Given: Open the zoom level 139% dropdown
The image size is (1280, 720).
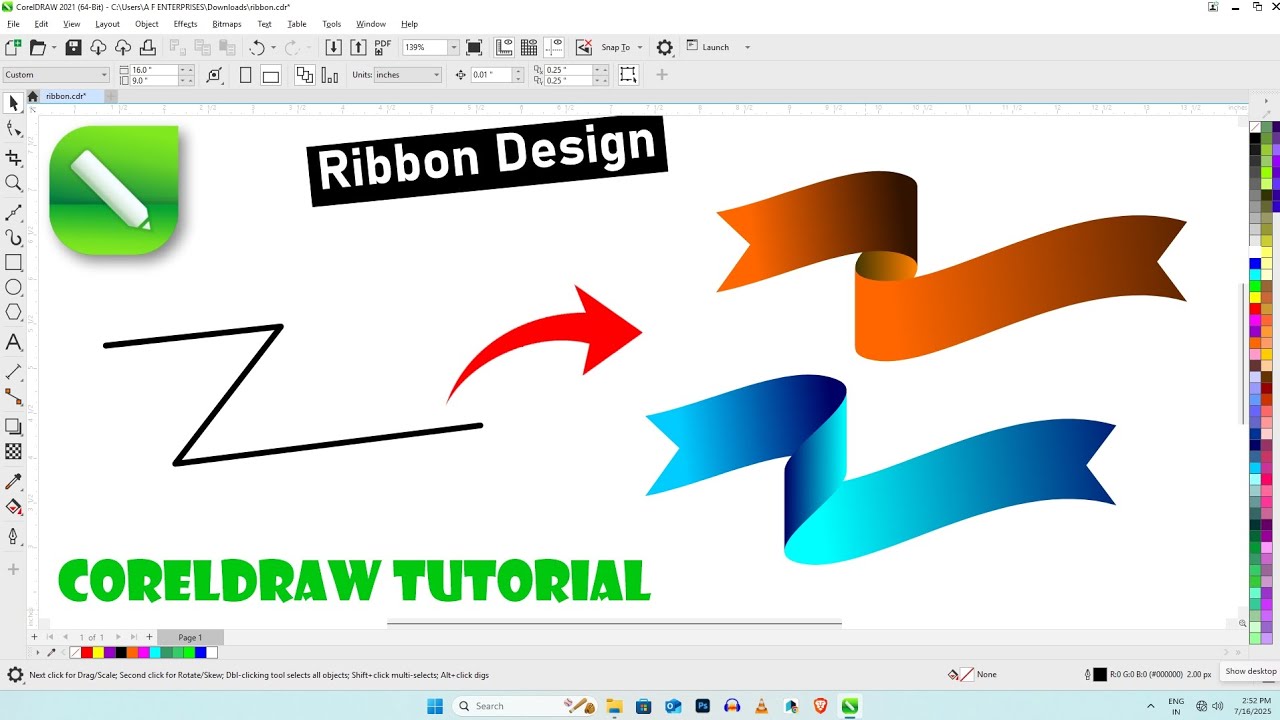Looking at the screenshot, I should pyautogui.click(x=454, y=47).
